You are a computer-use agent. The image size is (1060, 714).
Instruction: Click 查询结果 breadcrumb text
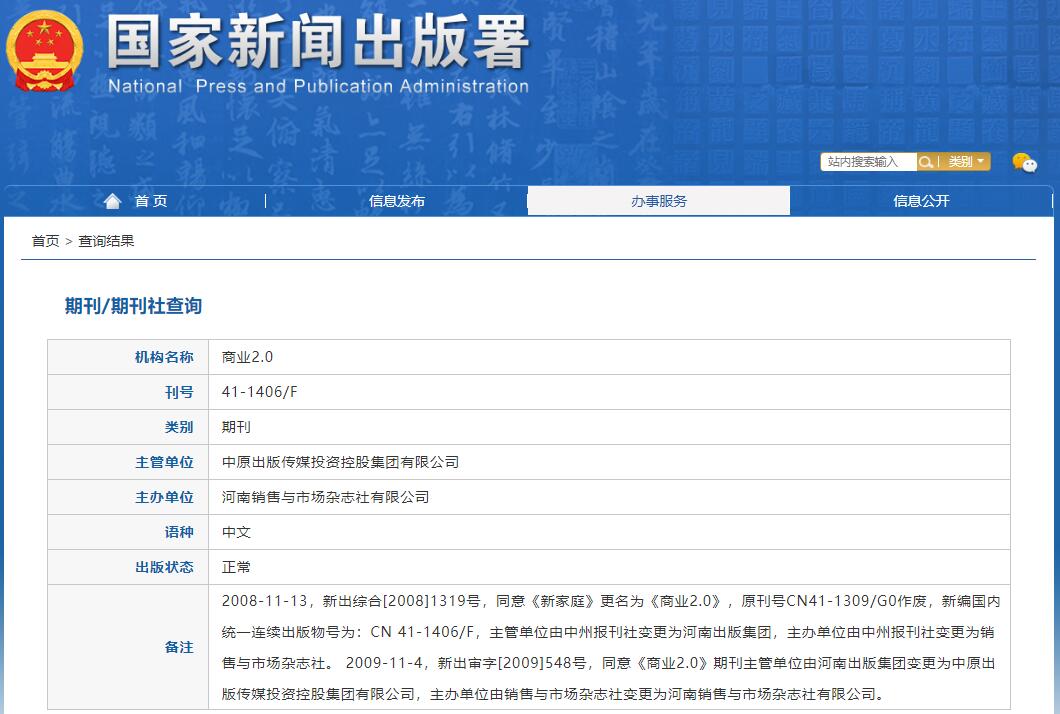click(106, 241)
